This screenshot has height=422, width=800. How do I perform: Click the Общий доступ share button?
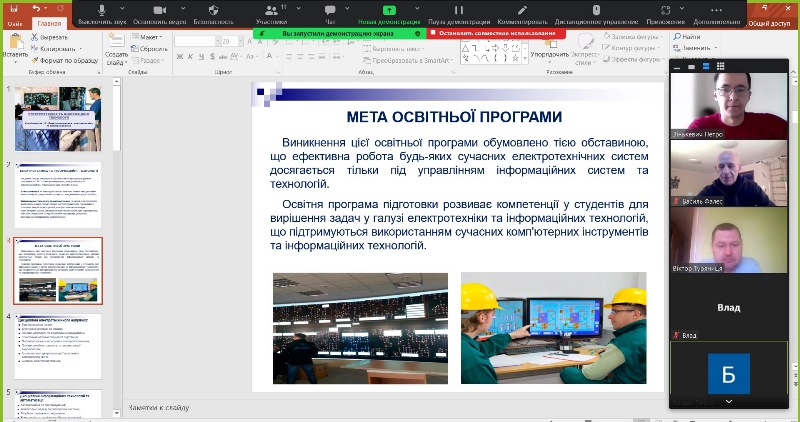point(769,23)
